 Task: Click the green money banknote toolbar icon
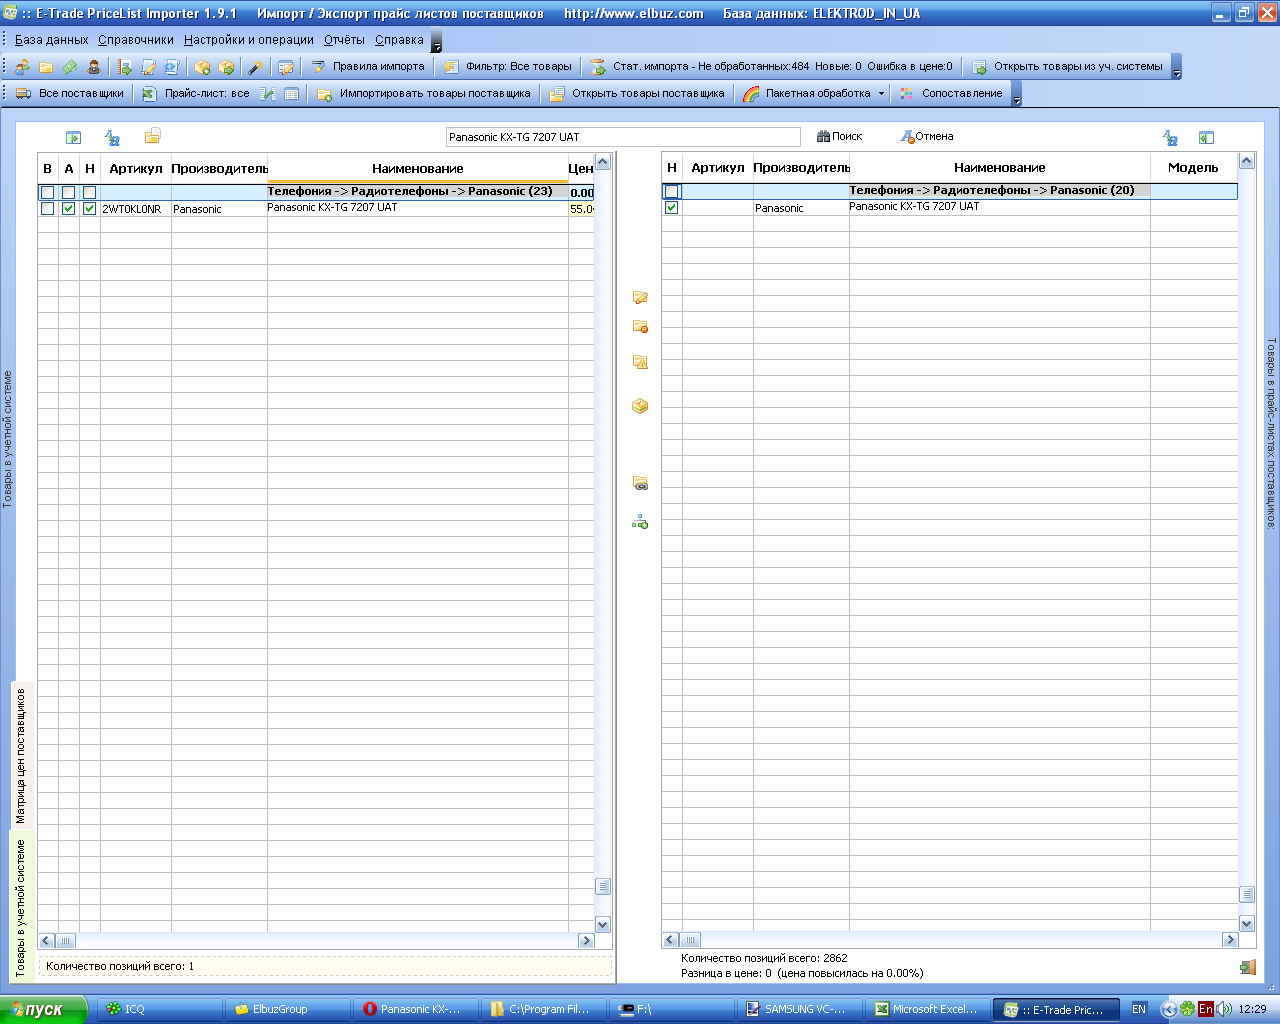click(70, 67)
